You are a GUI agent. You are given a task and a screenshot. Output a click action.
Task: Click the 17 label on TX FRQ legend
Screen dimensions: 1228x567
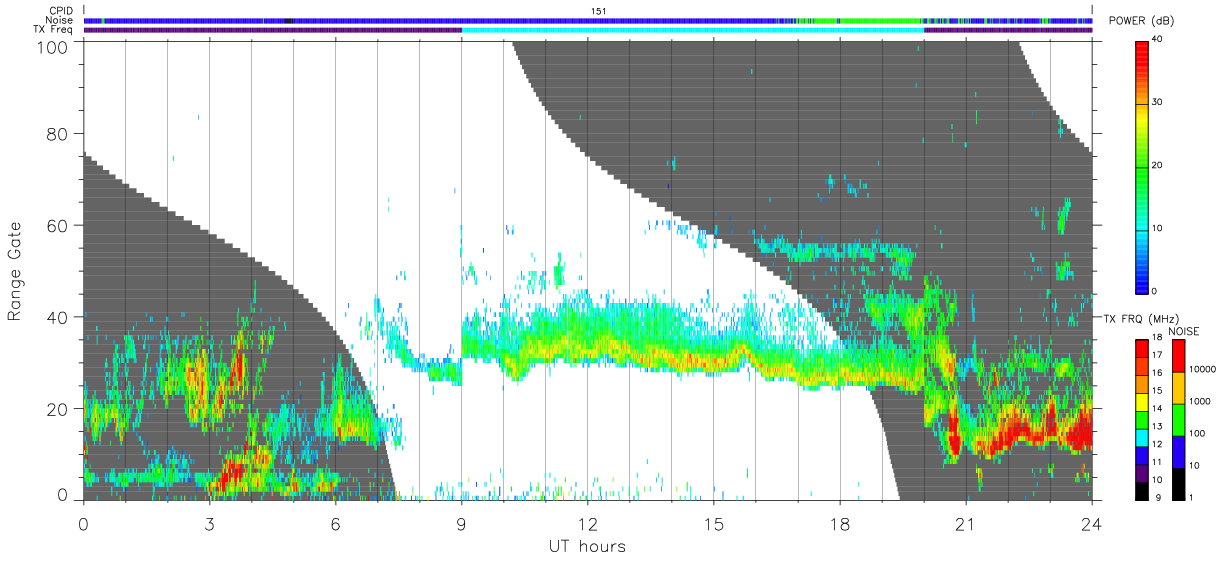tap(1158, 355)
